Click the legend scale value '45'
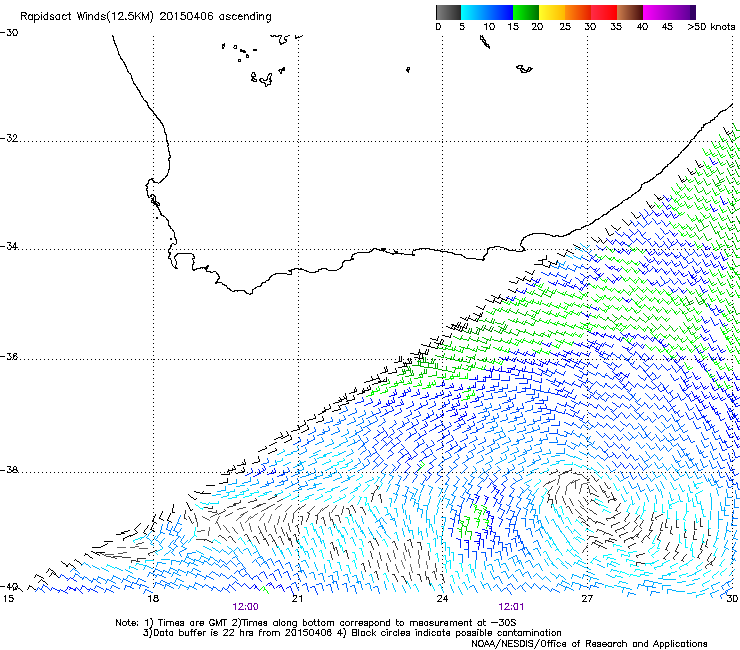740x650 pixels. 667,27
